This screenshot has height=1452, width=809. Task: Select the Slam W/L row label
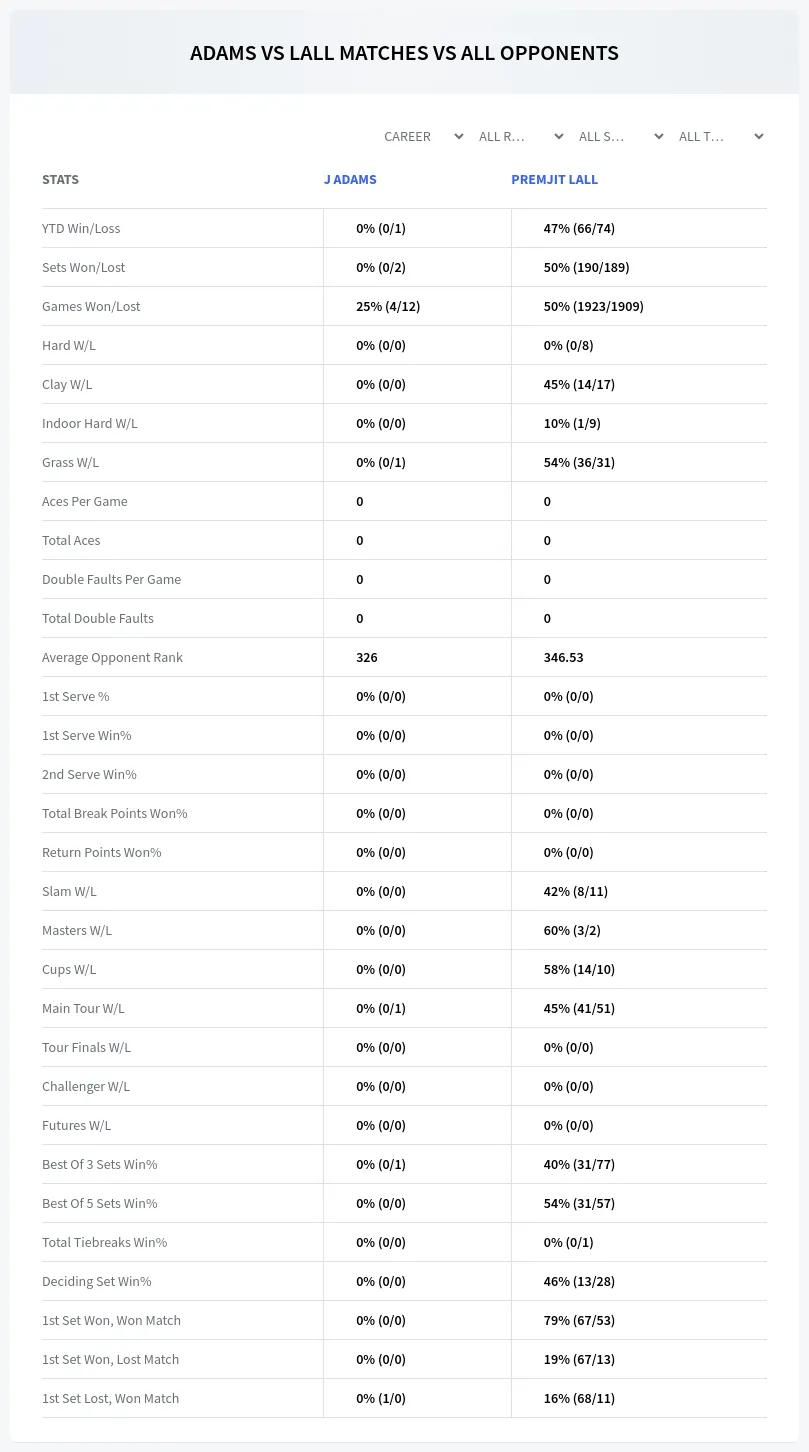69,891
